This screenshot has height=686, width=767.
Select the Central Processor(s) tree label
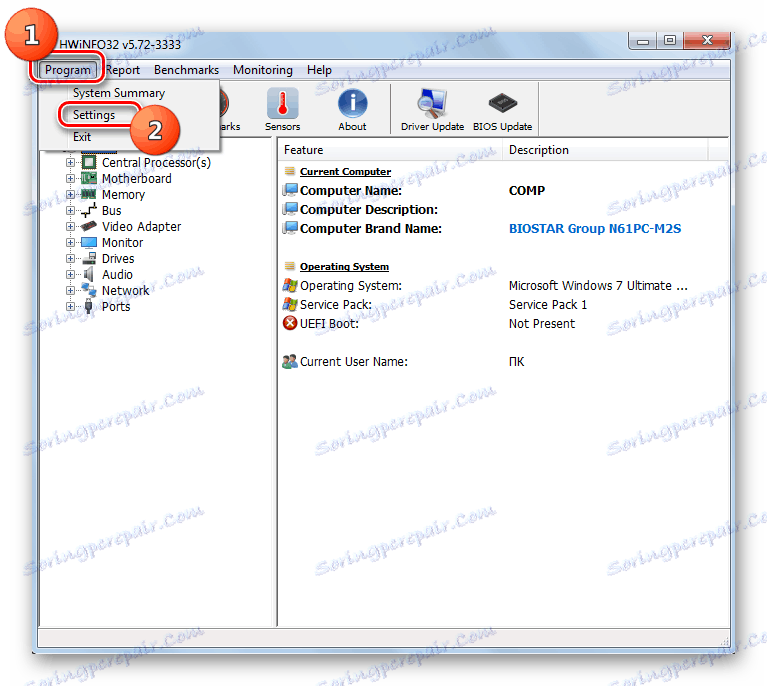(156, 162)
